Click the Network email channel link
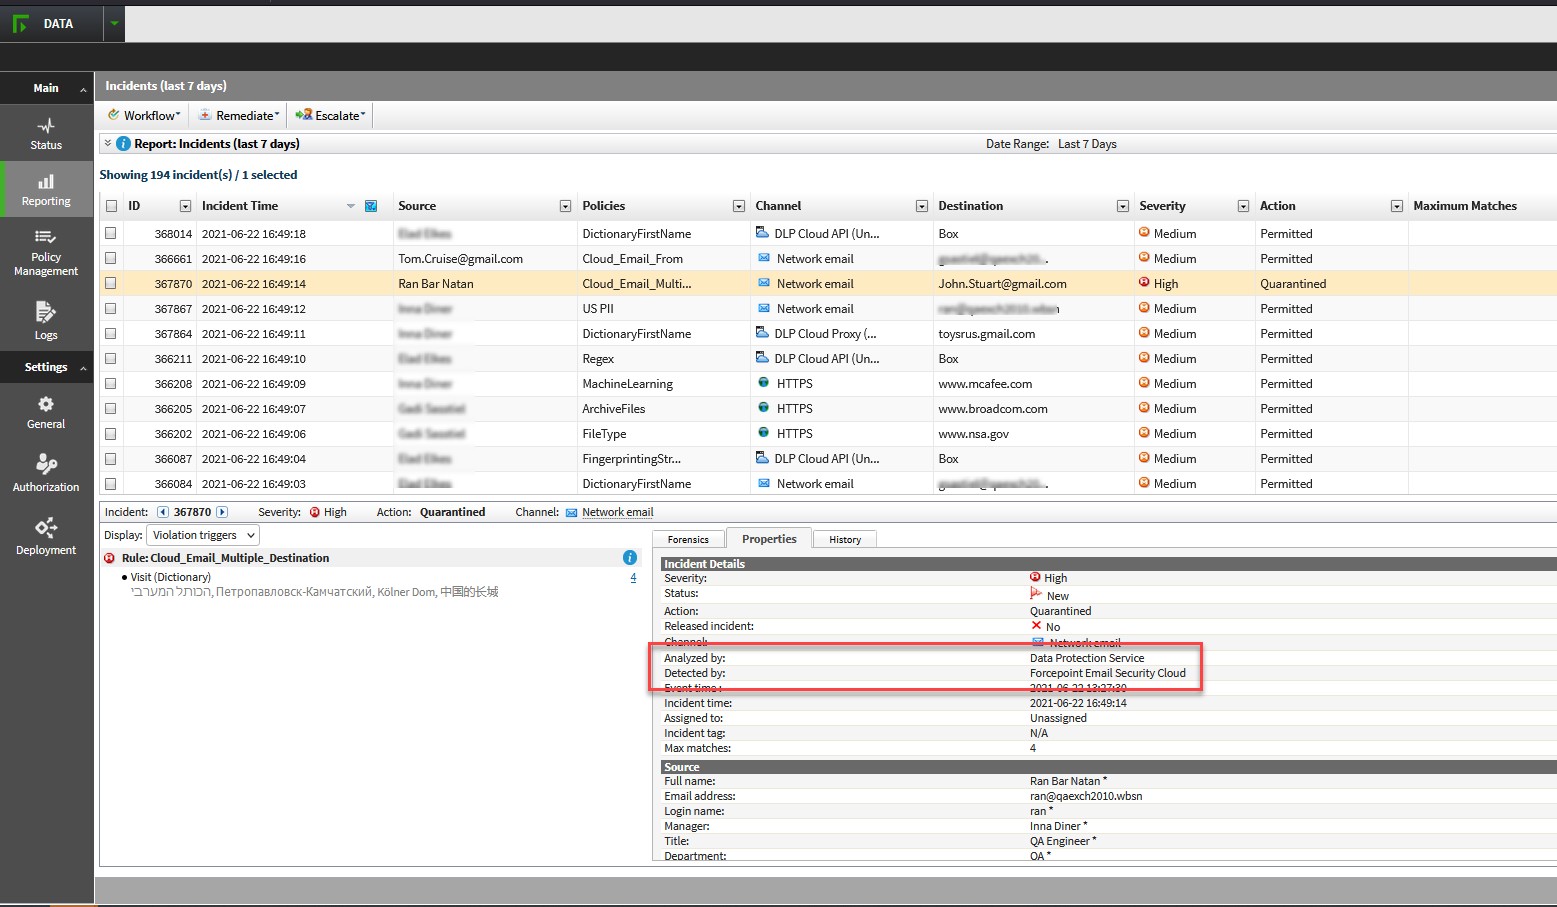The image size is (1557, 907). tap(616, 511)
